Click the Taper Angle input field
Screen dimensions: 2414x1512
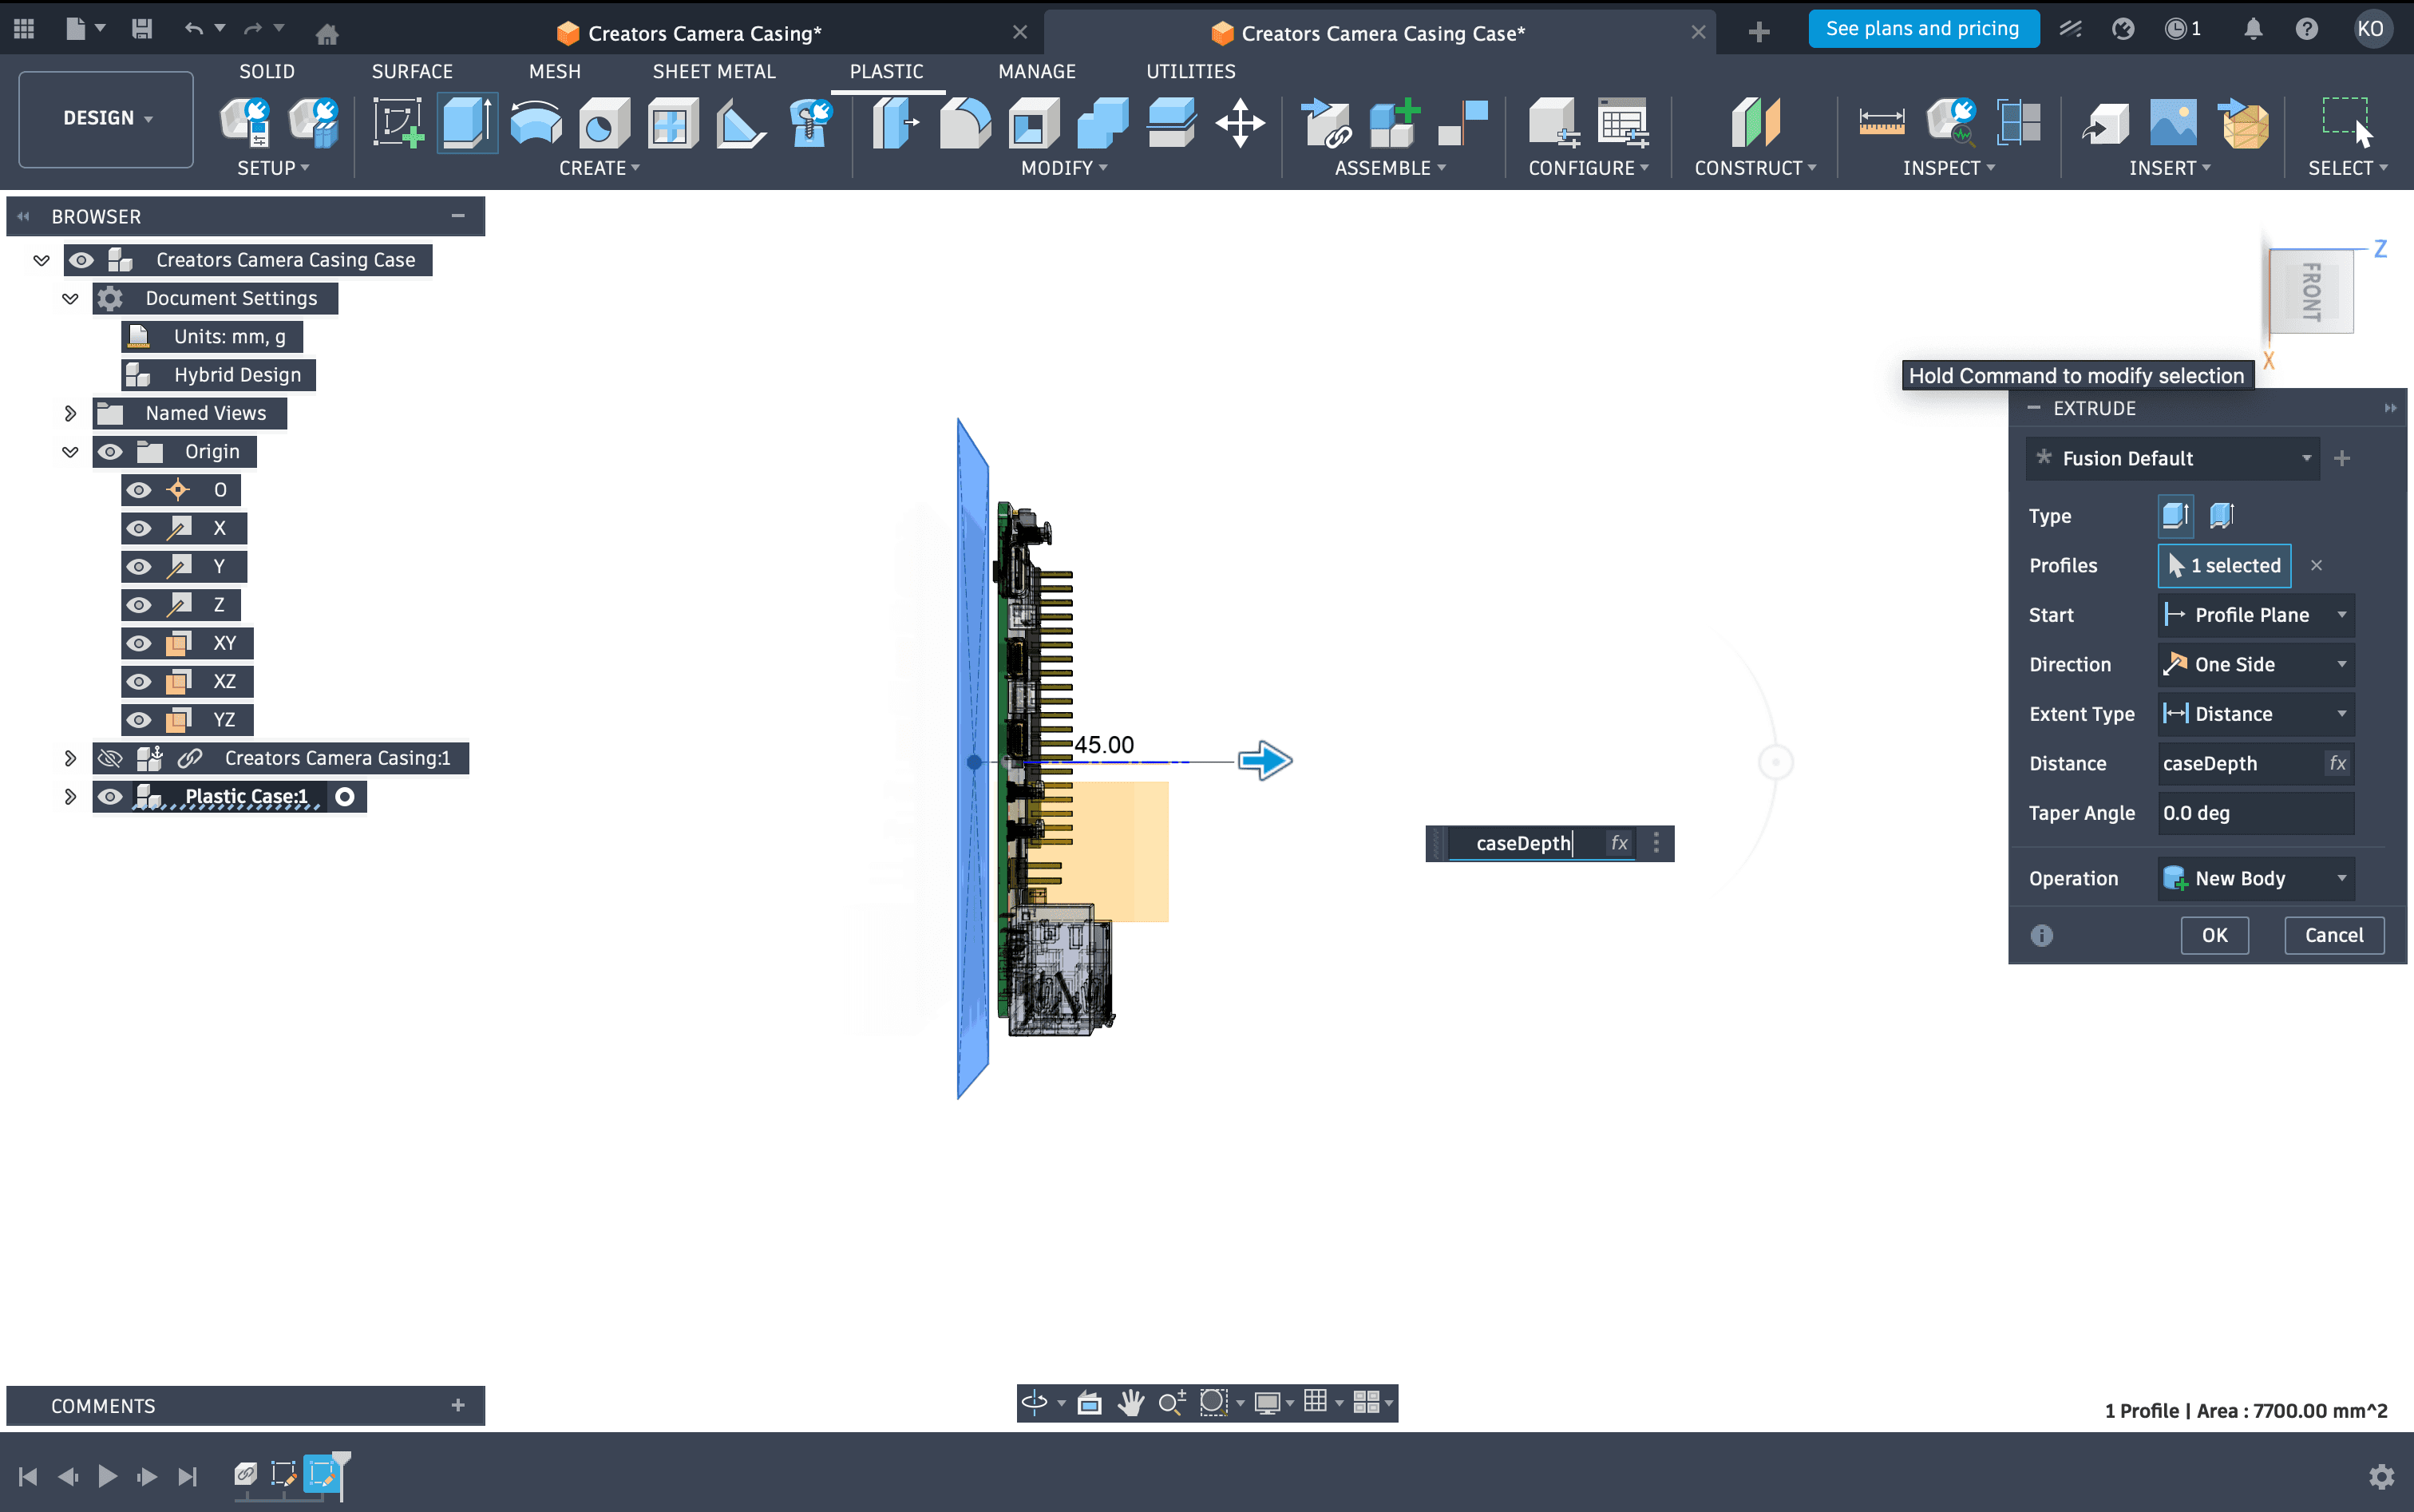pyautogui.click(x=2256, y=813)
